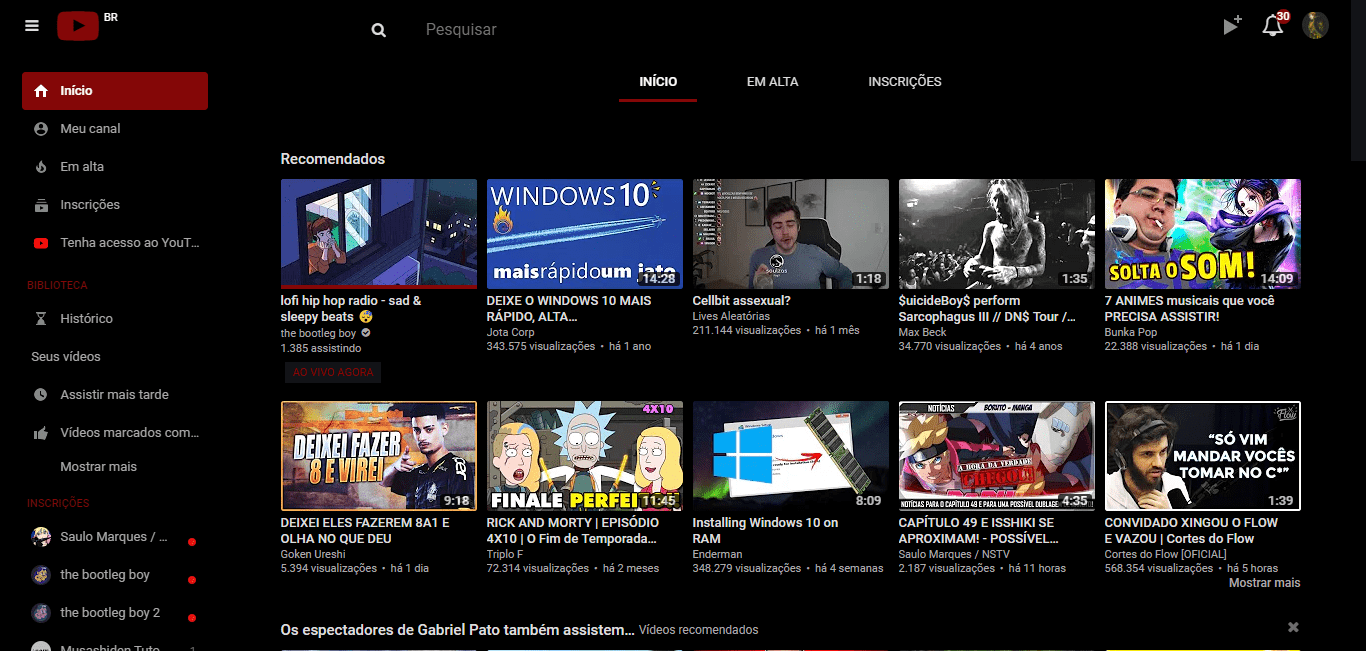The width and height of the screenshot is (1366, 651).
Task: Open the account avatar menu
Action: (1315, 26)
